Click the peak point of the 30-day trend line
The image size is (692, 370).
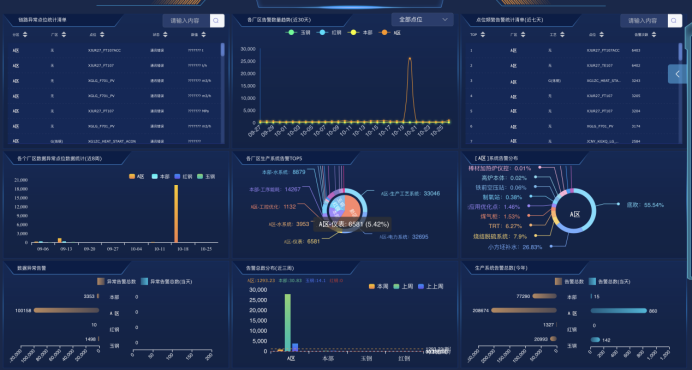click(x=410, y=58)
